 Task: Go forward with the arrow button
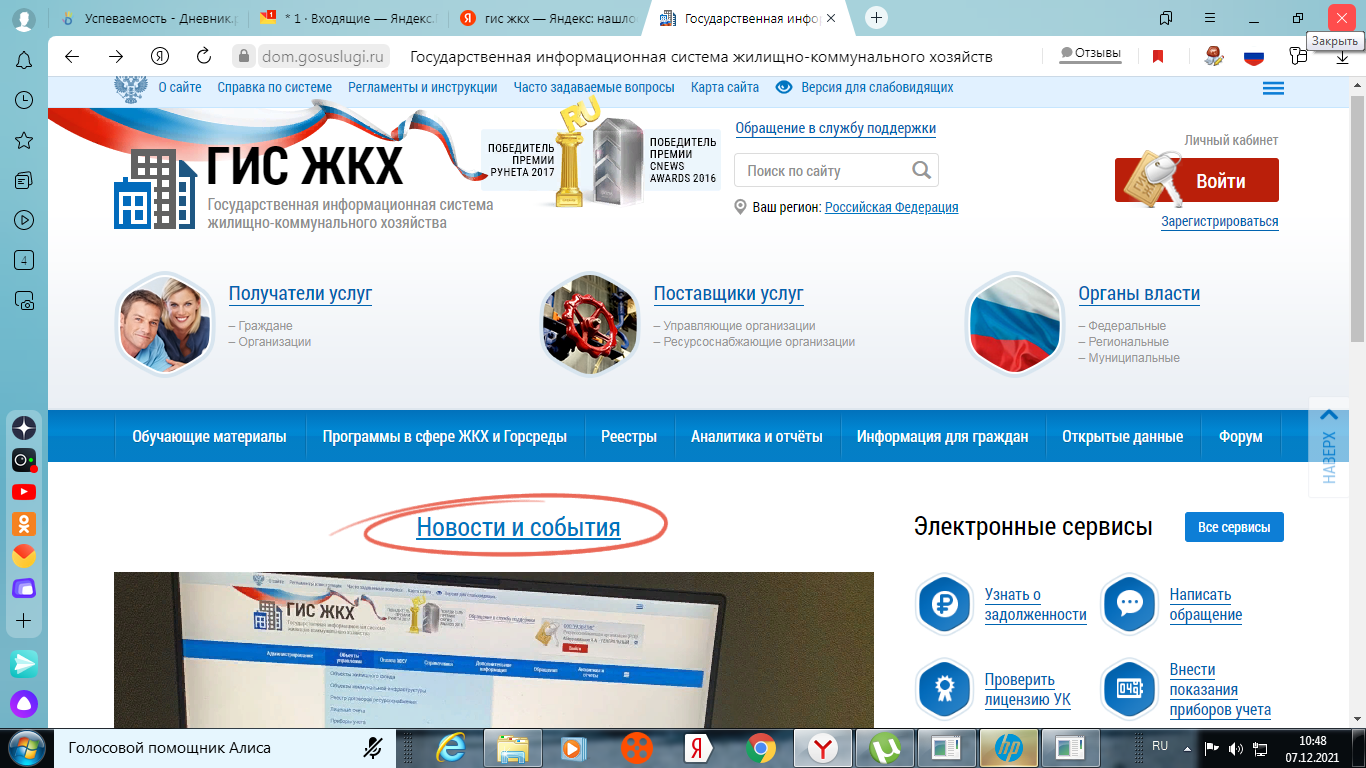pyautogui.click(x=116, y=56)
